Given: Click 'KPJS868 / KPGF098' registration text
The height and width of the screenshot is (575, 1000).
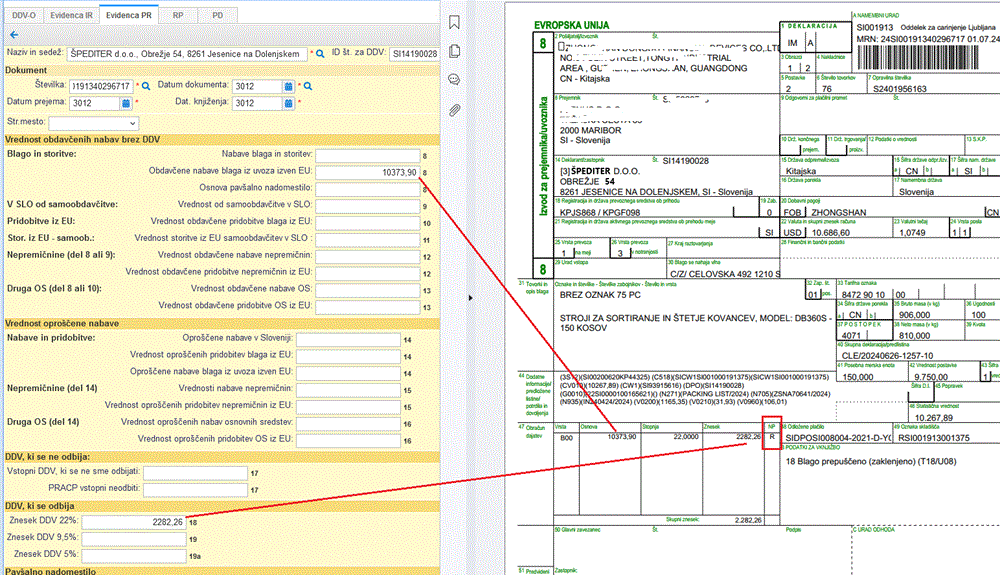Looking at the screenshot, I should point(600,213).
